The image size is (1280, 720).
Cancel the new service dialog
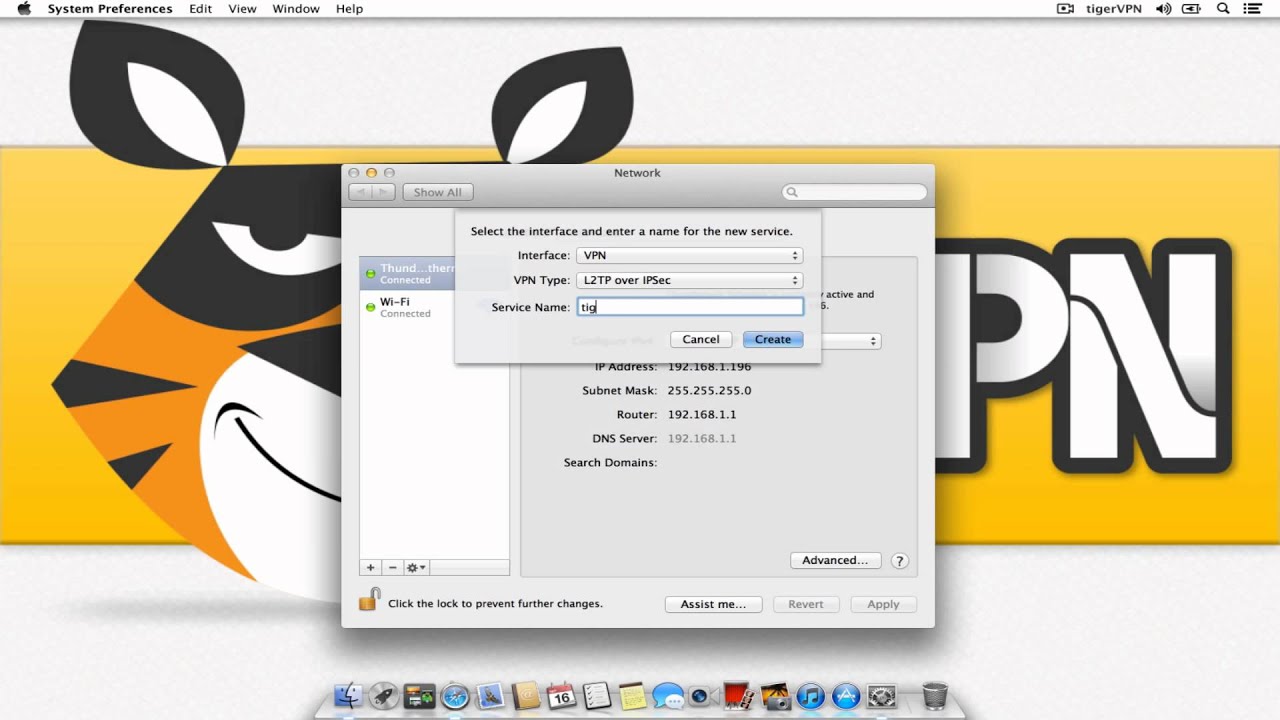pos(701,340)
